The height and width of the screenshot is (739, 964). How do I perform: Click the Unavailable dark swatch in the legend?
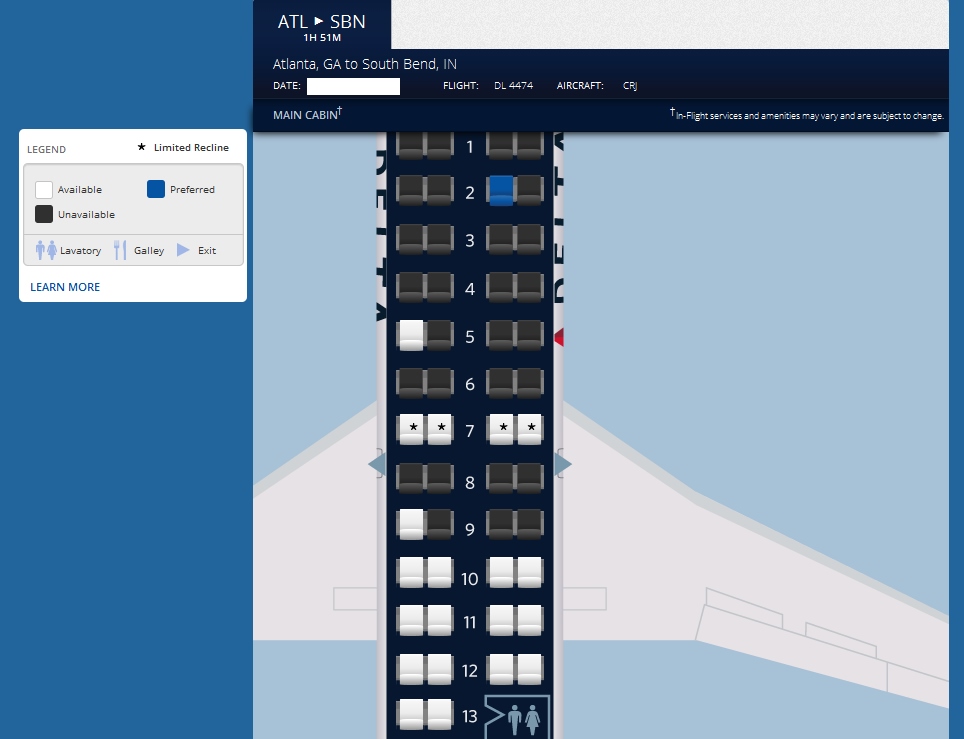(44, 214)
